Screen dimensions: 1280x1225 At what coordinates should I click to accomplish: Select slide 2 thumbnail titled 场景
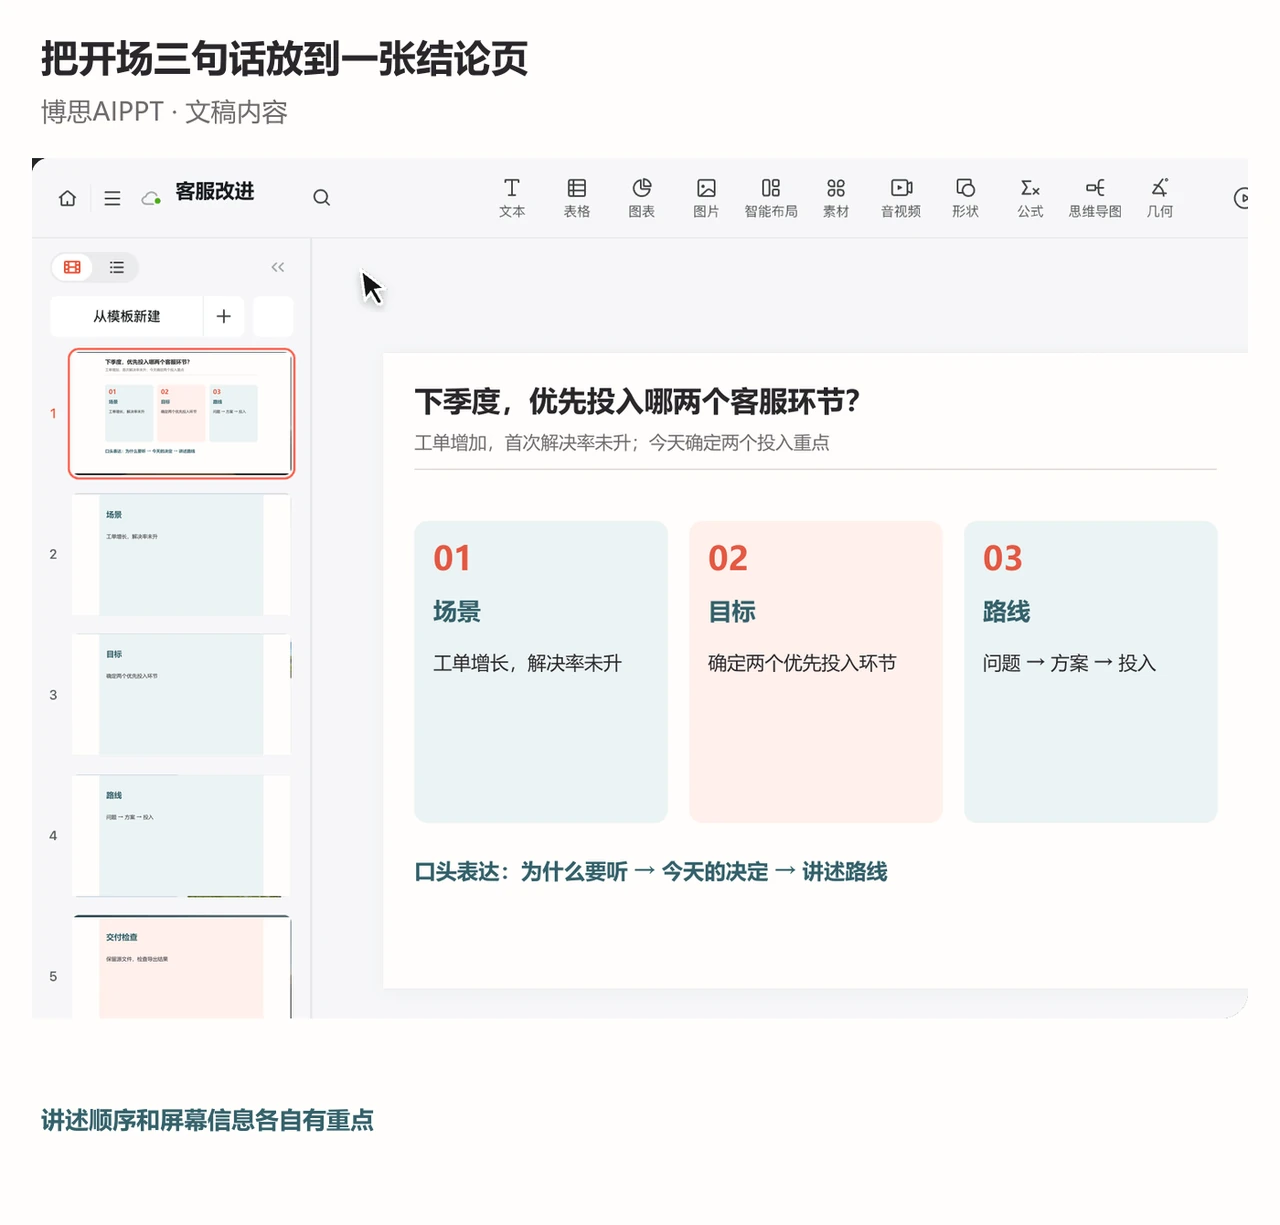click(181, 554)
